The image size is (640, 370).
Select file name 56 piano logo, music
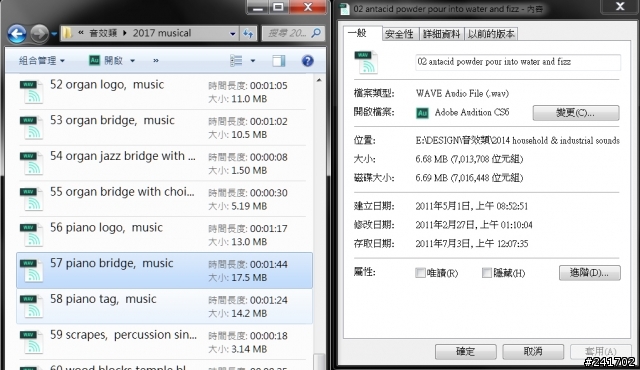pos(106,228)
